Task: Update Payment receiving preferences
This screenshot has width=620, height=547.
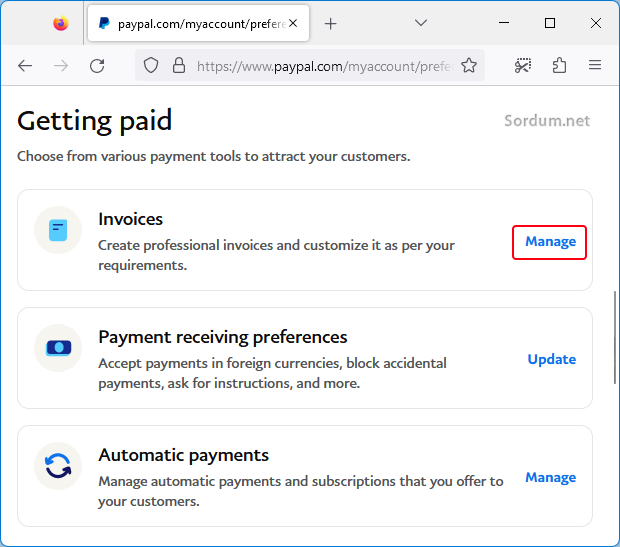Action: [x=552, y=359]
